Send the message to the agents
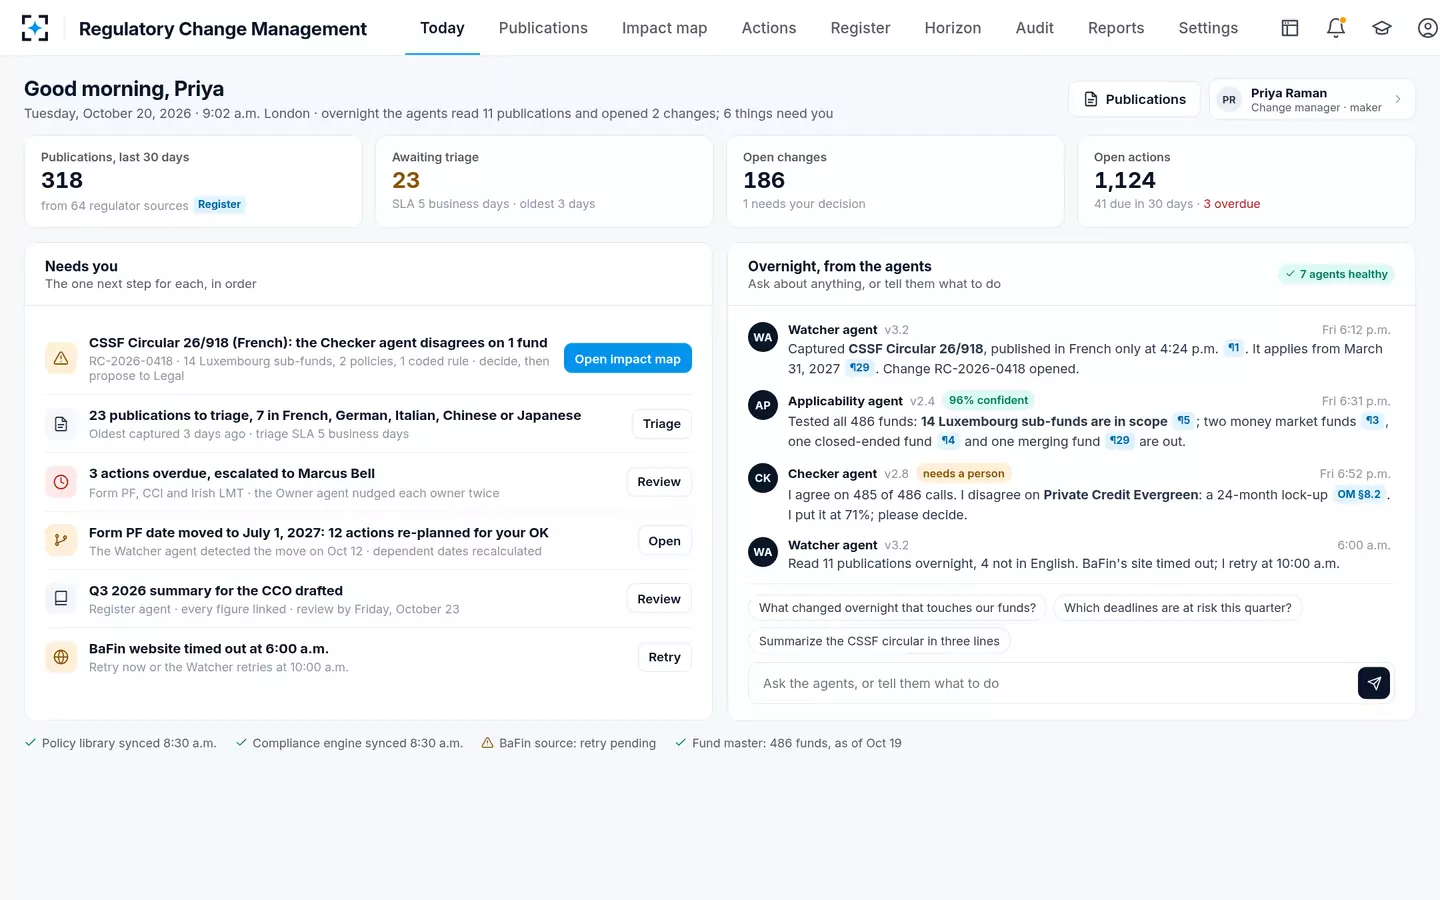This screenshot has height=900, width=1440. [x=1374, y=683]
